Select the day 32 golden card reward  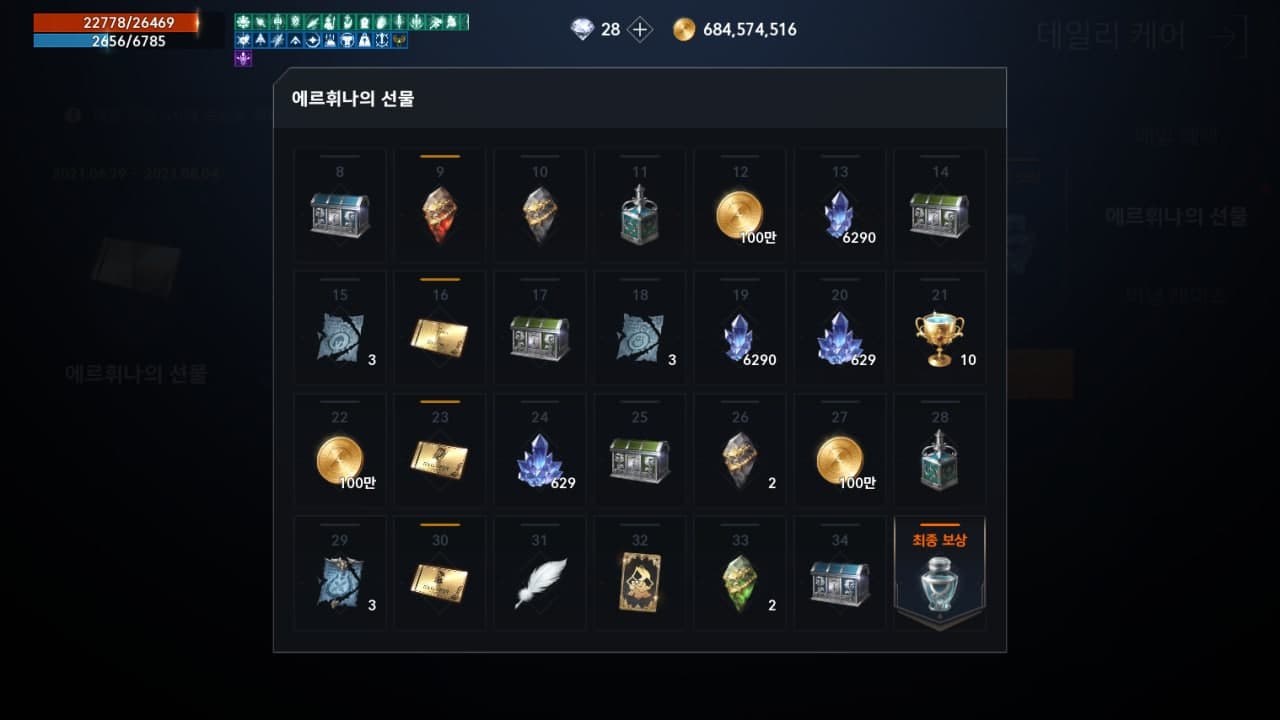(x=640, y=574)
